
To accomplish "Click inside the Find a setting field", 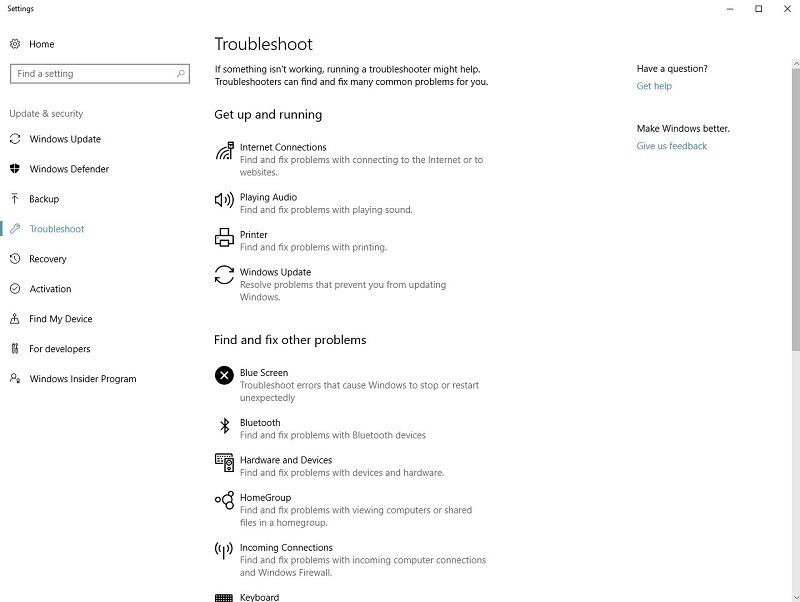I will coord(100,73).
